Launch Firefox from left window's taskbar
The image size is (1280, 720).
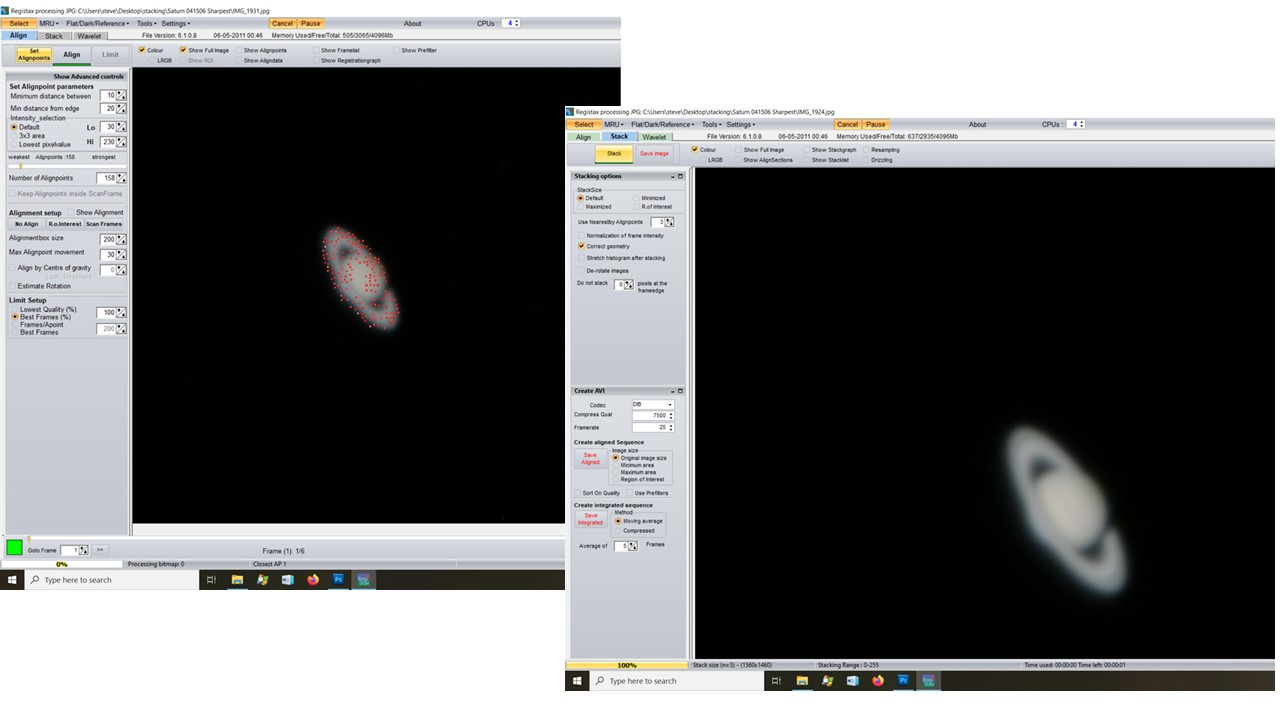tap(313, 580)
